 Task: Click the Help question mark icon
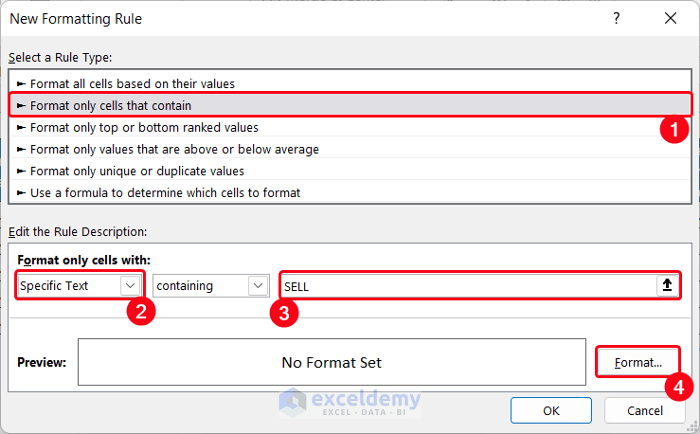615,19
